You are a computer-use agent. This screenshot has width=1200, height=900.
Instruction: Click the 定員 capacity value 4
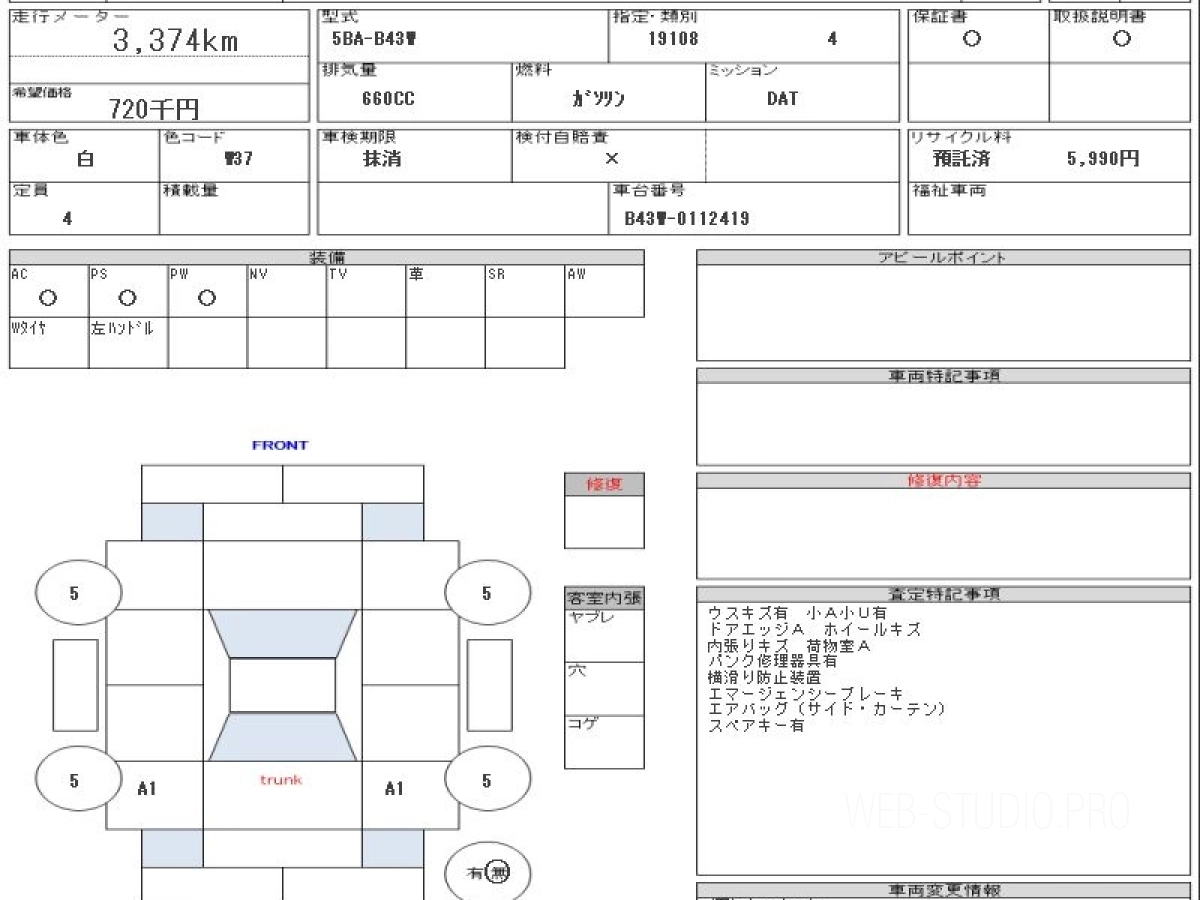[67, 218]
